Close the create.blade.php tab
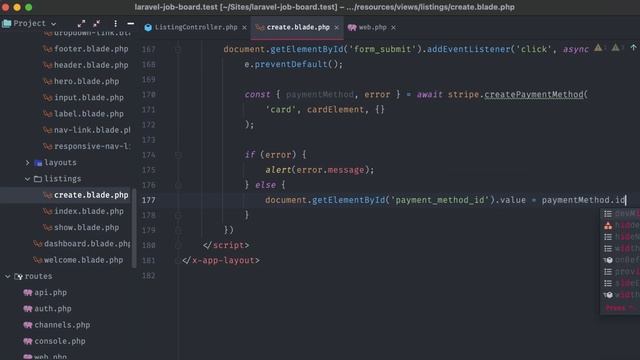Image resolution: width=640 pixels, height=360 pixels. click(x=336, y=27)
